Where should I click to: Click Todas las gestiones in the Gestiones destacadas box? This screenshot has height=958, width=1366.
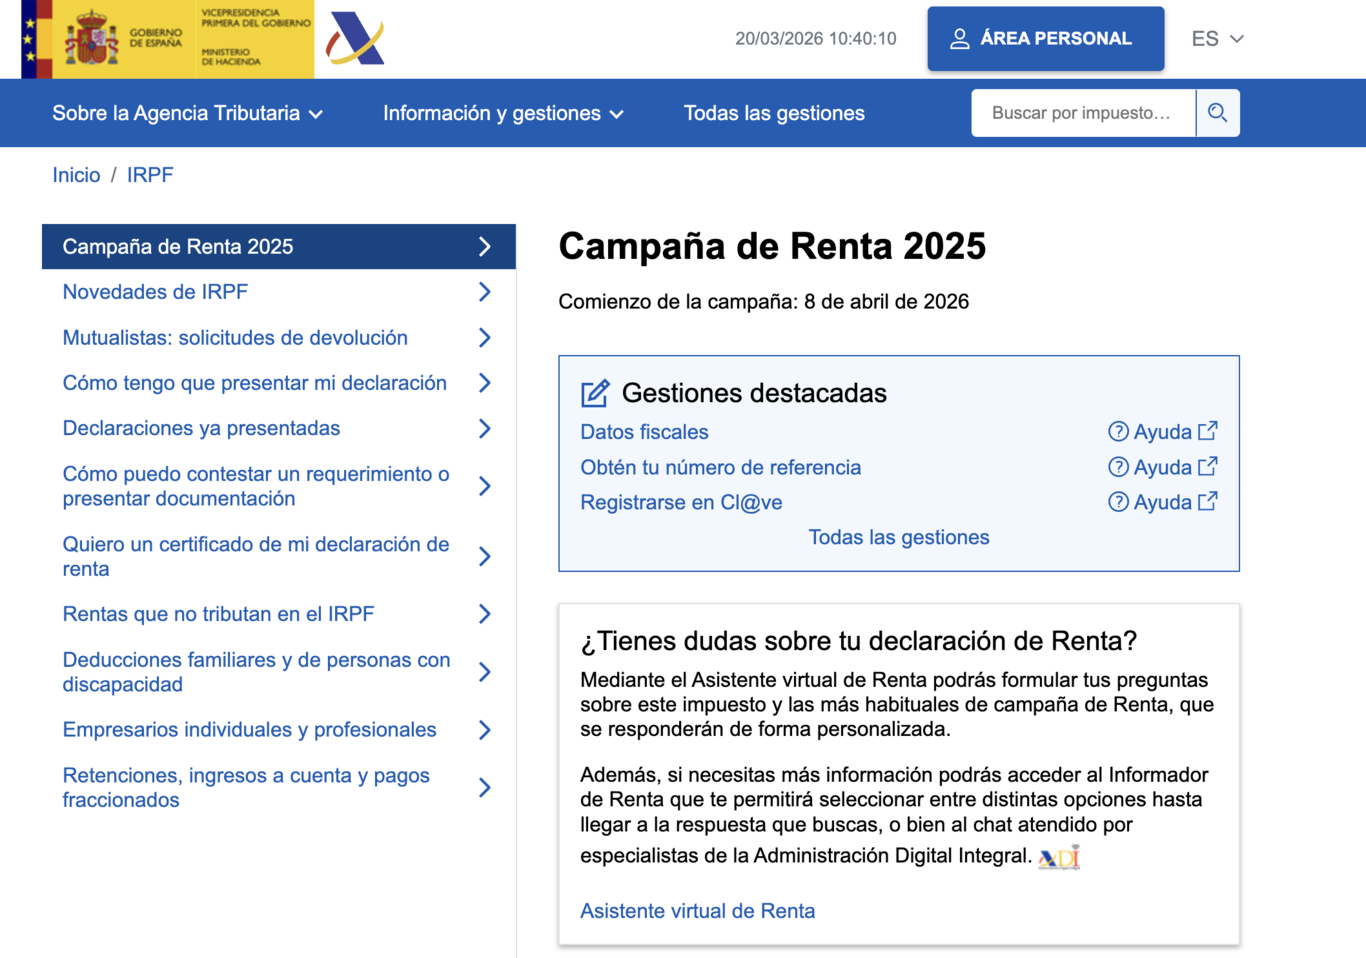click(899, 537)
